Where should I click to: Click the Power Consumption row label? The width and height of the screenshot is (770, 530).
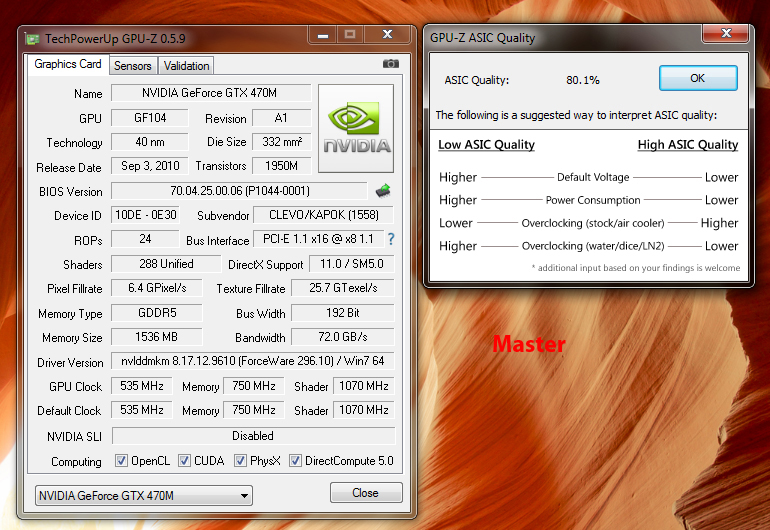click(x=593, y=200)
